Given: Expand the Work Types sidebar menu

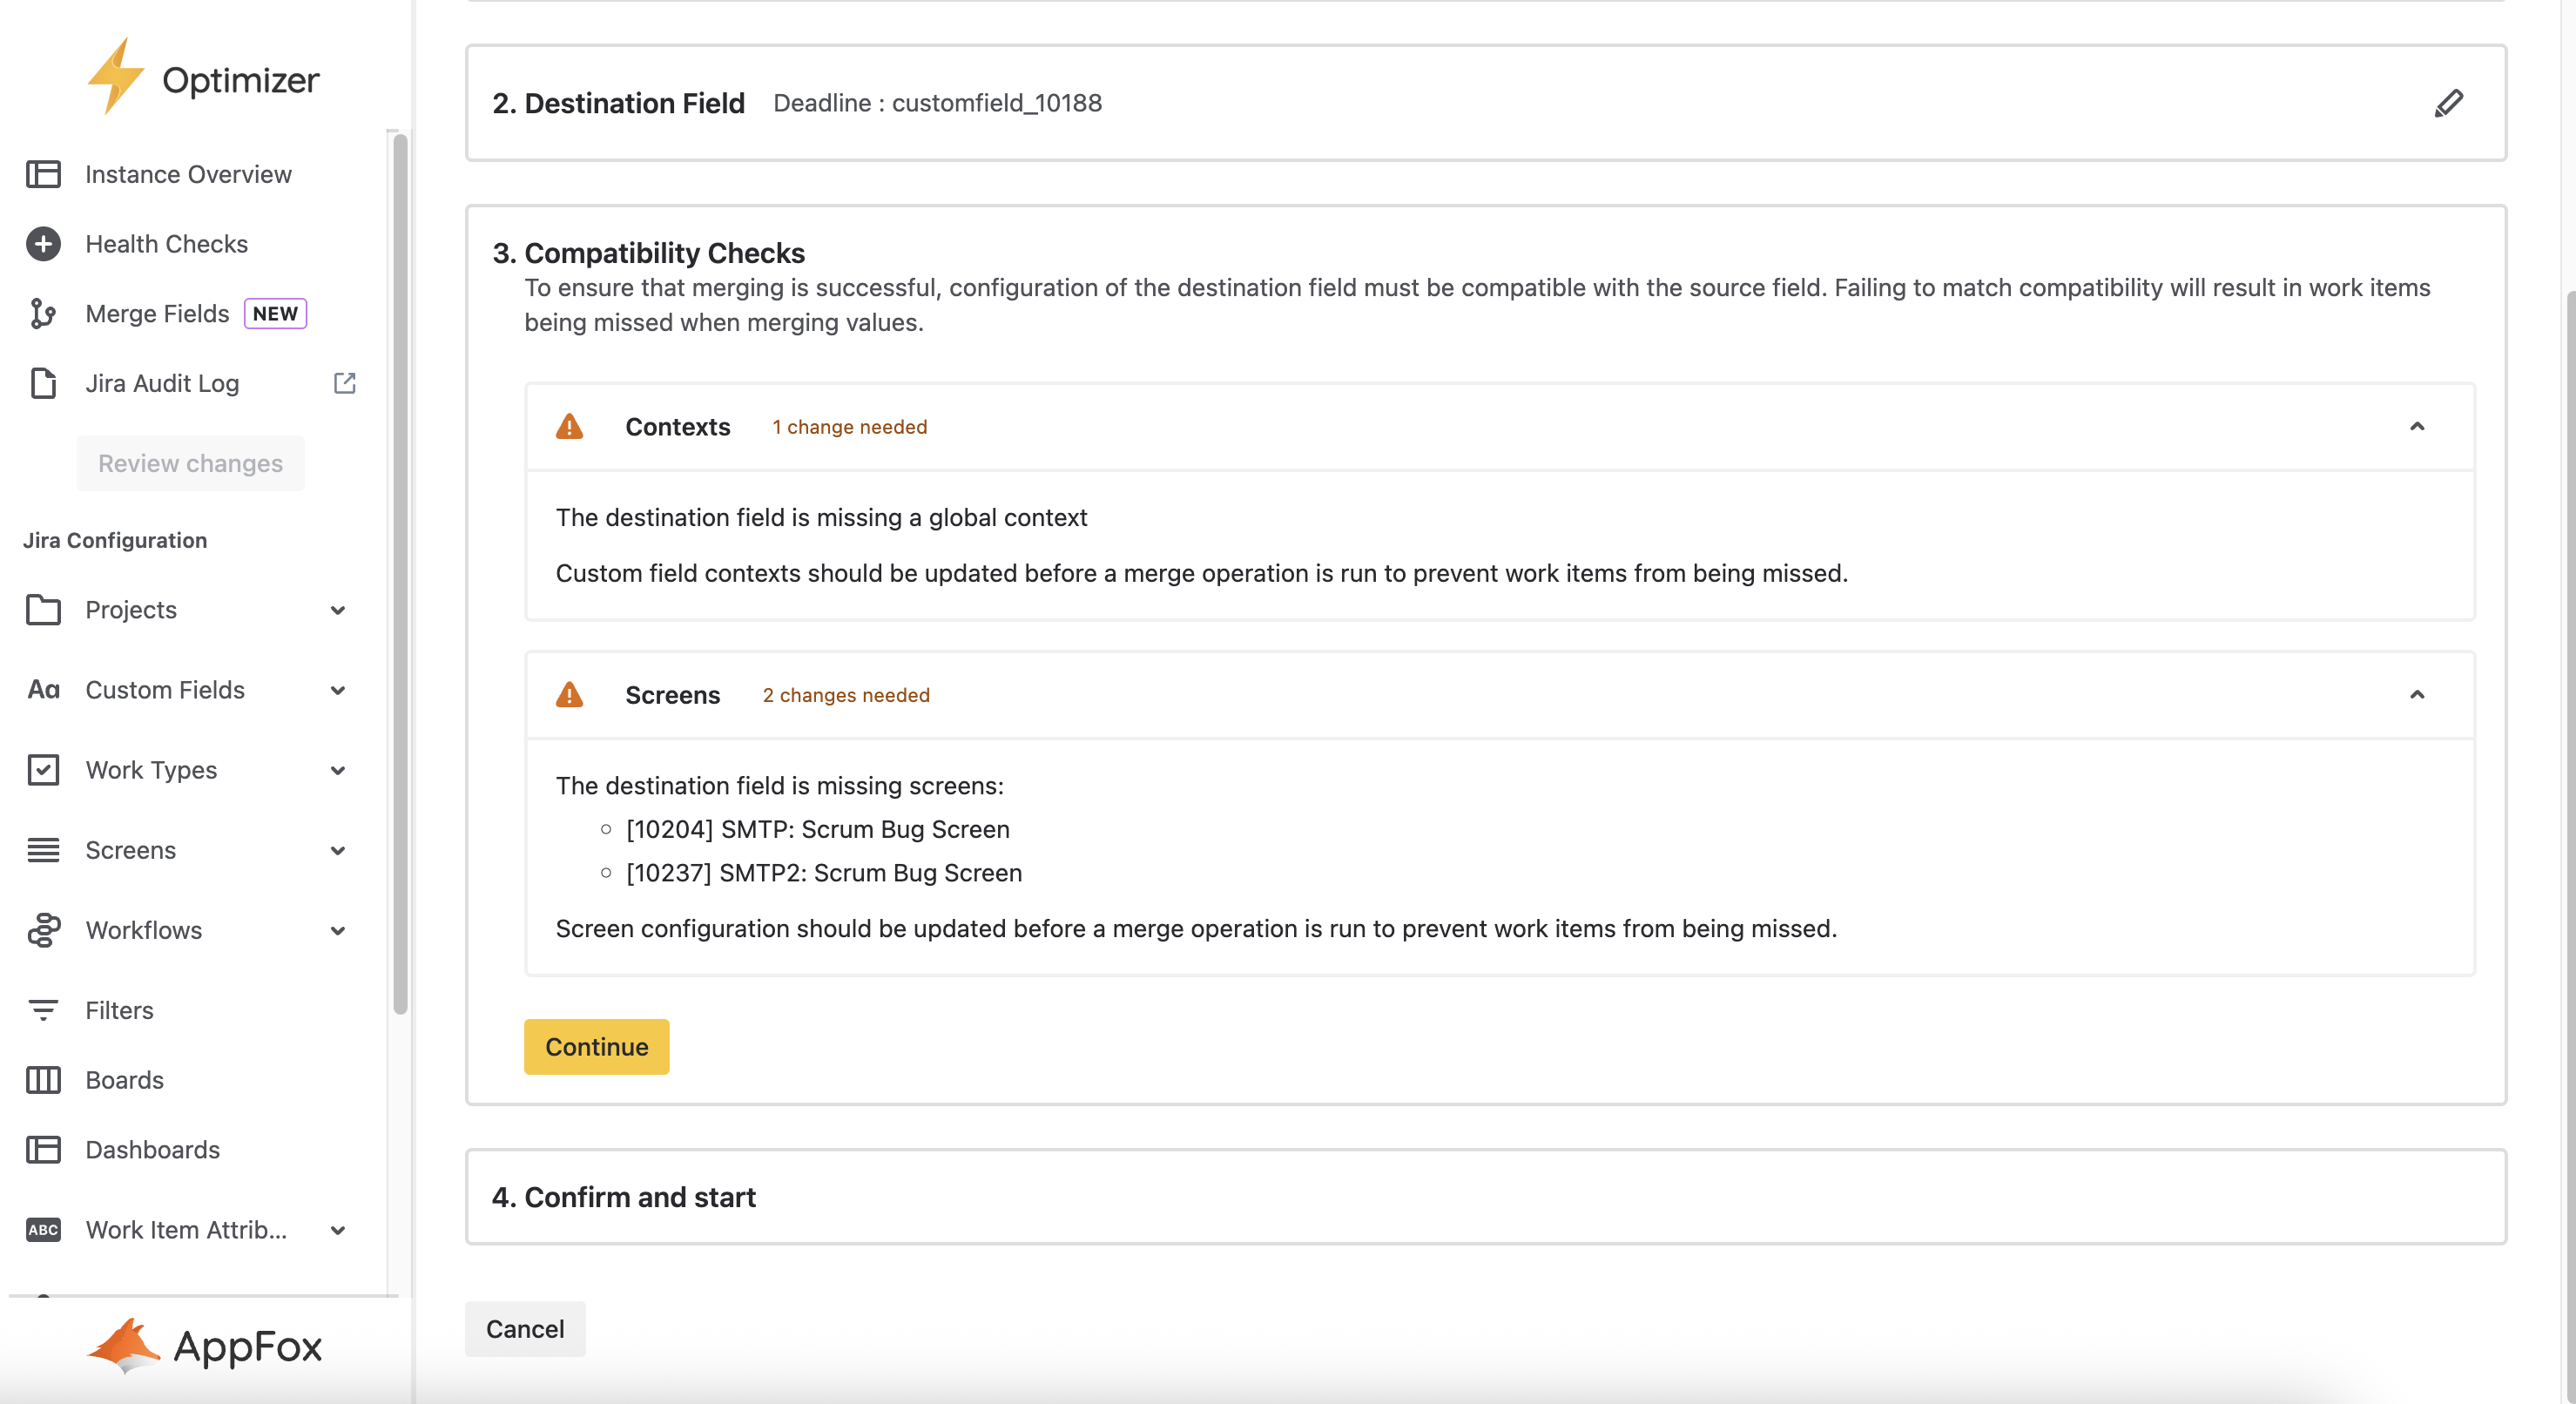Looking at the screenshot, I should [338, 770].
